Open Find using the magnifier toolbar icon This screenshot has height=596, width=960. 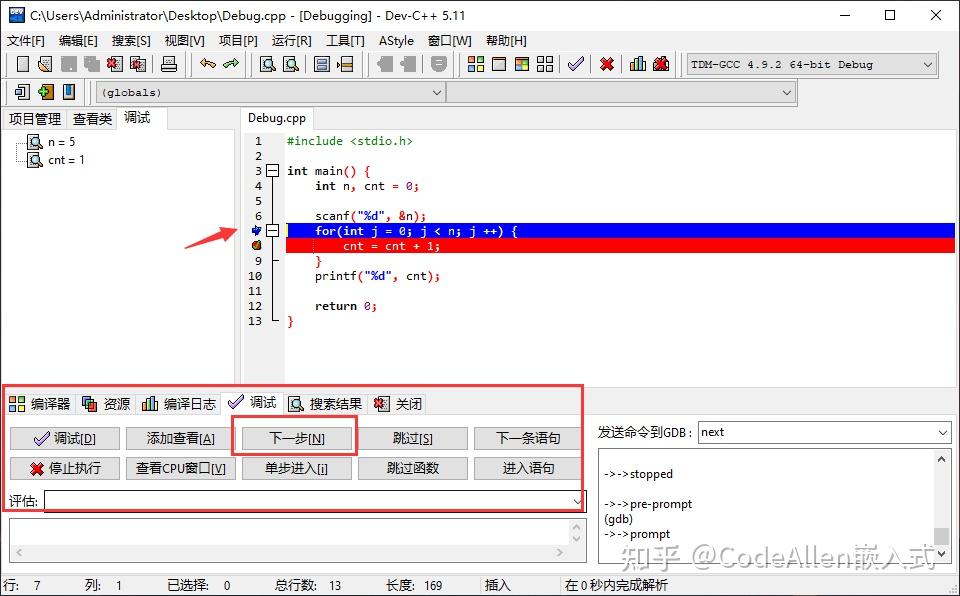tap(266, 63)
